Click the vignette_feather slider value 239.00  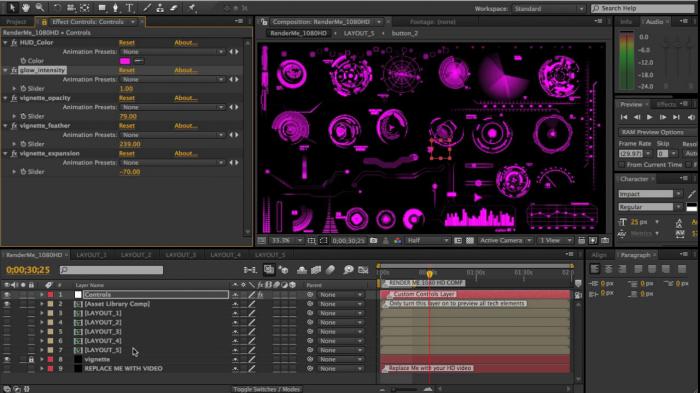pyautogui.click(x=130, y=144)
